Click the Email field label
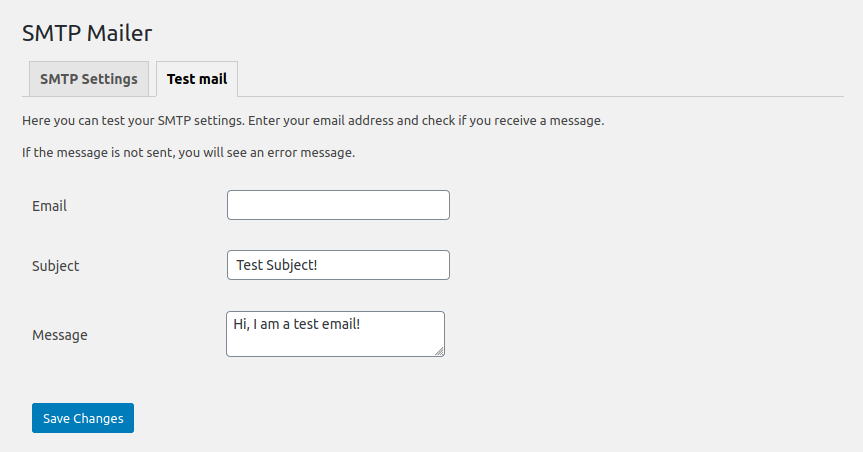The image size is (863, 452). (50, 206)
